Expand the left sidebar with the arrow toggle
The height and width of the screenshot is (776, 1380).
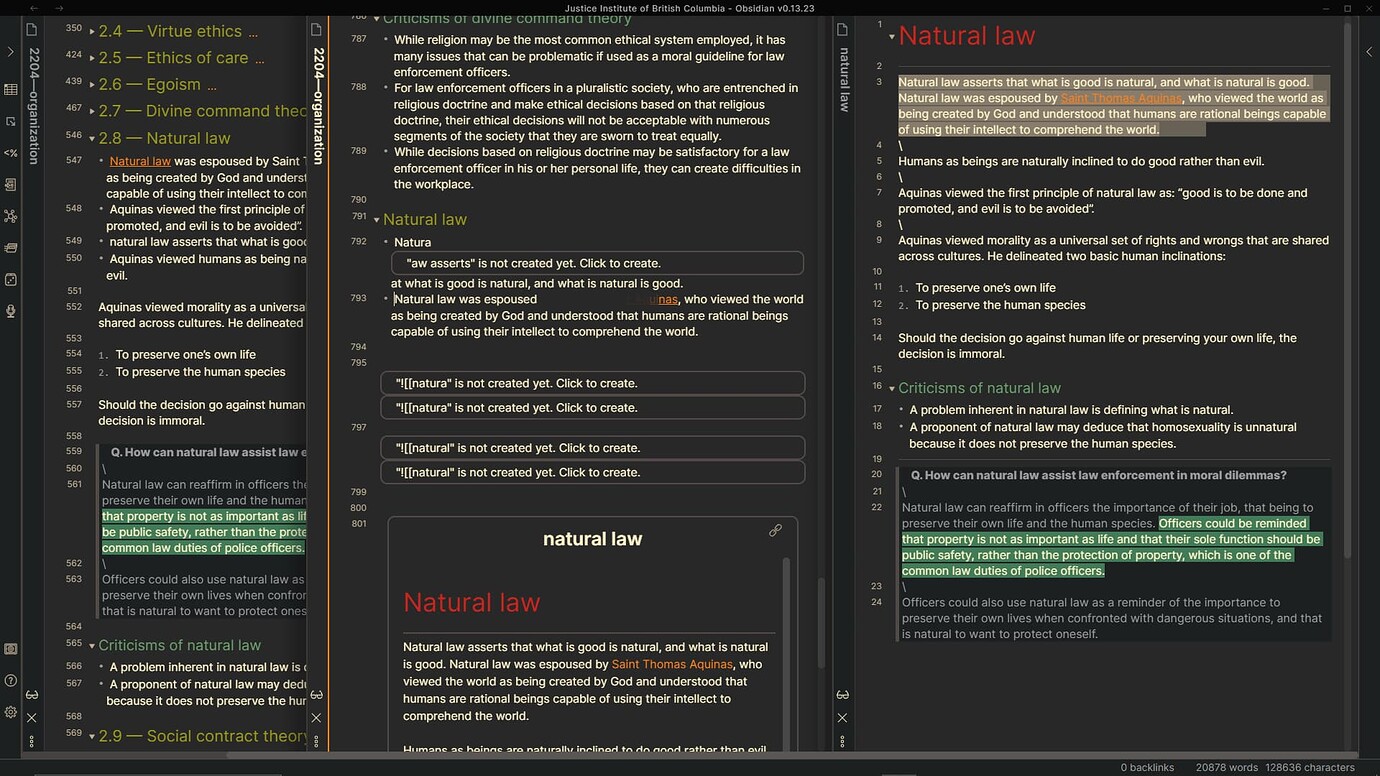tap(10, 52)
